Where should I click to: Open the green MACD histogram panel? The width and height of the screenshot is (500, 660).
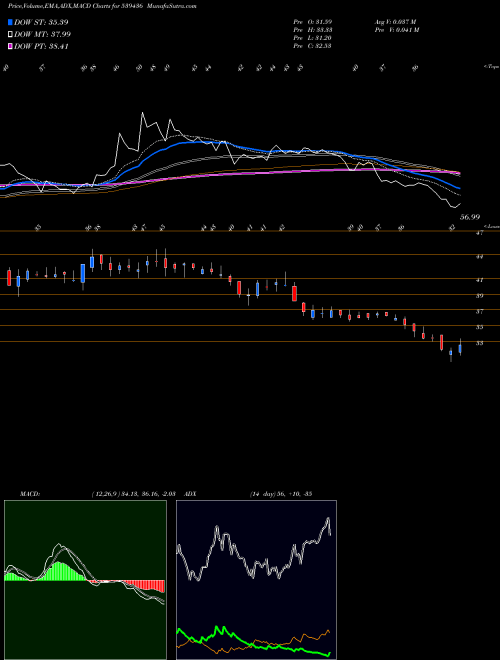coord(85,580)
